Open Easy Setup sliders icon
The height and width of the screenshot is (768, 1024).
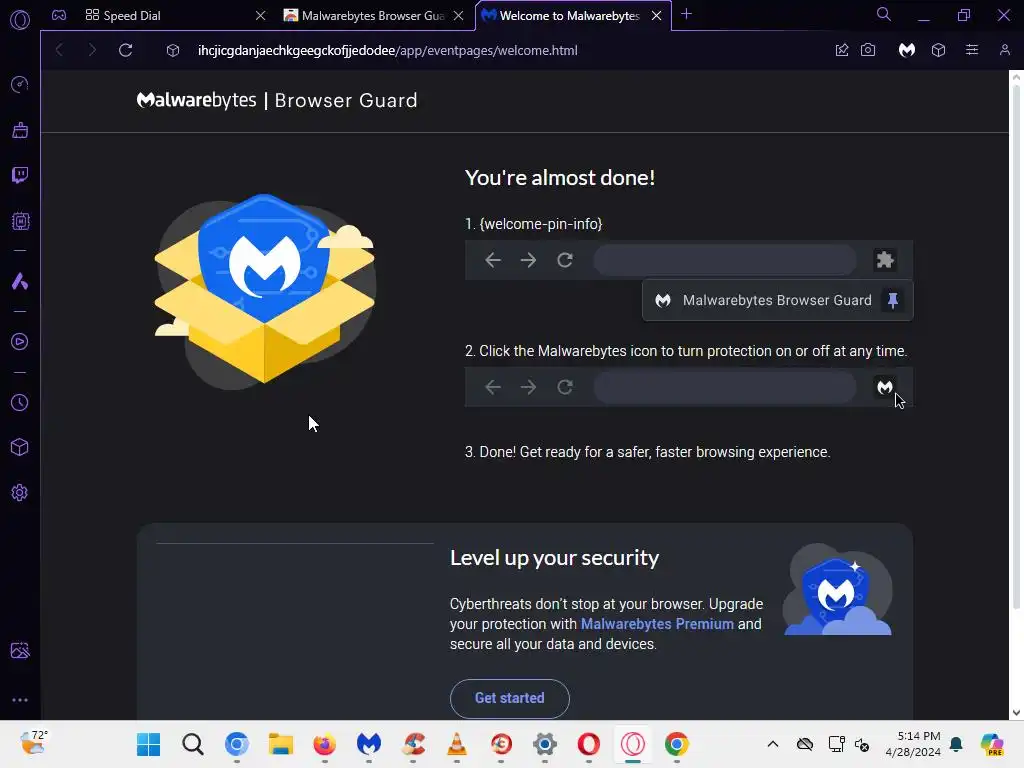tap(972, 50)
